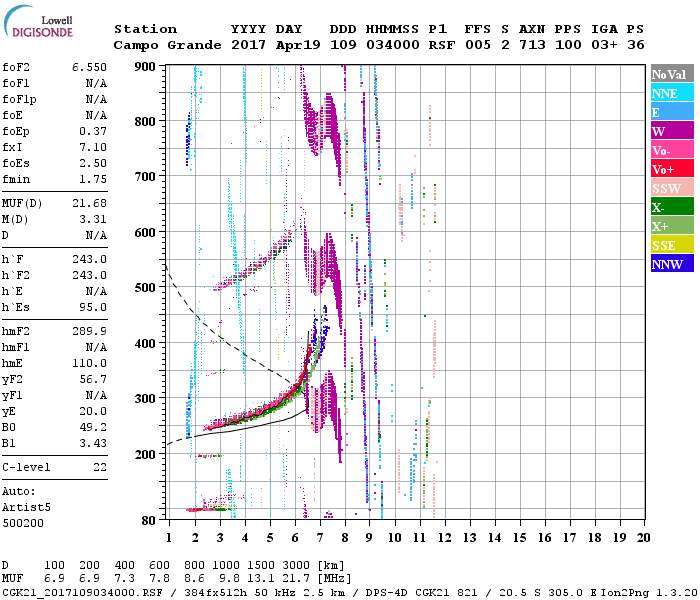Select the Vo- pink legend swatch
This screenshot has width=700, height=600.
(x=672, y=150)
